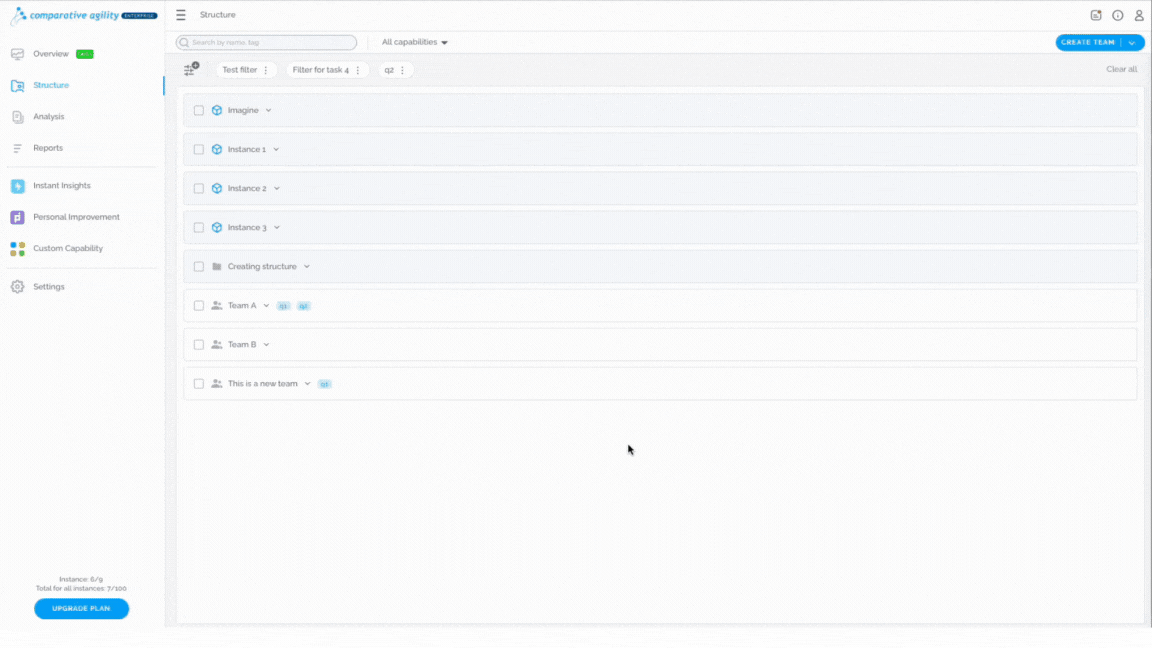Click the CREATE TEAM button
The height and width of the screenshot is (648, 1152).
(x=1088, y=43)
